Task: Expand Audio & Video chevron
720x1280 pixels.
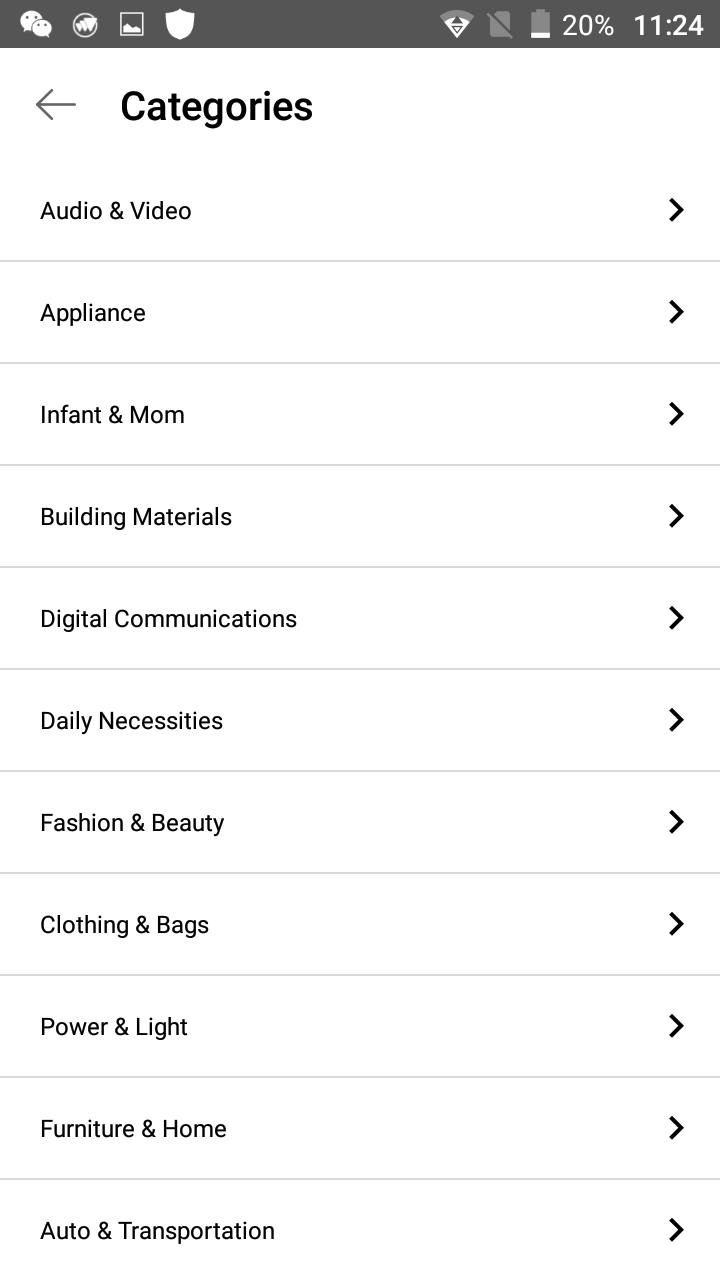Action: tap(676, 210)
